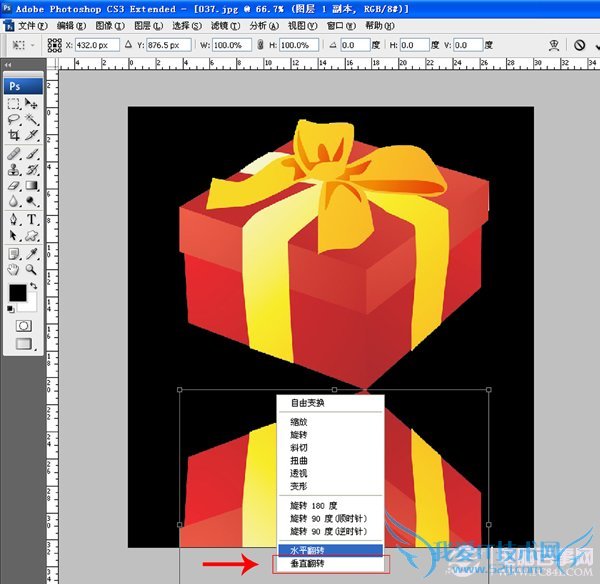Pick the Lasso tool
The image size is (600, 584).
click(x=14, y=120)
